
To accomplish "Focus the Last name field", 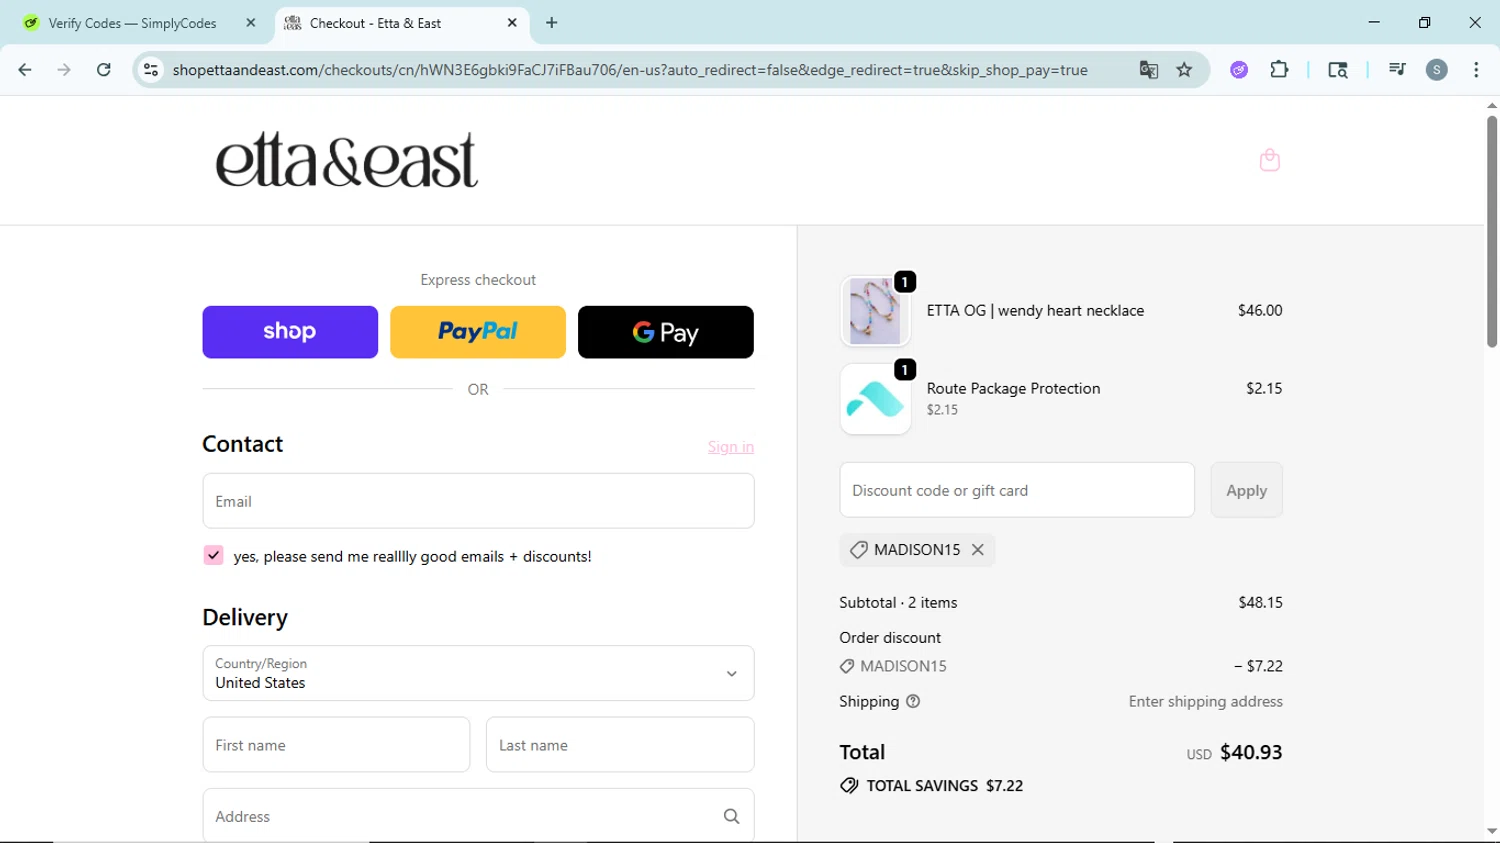I will tap(620, 745).
